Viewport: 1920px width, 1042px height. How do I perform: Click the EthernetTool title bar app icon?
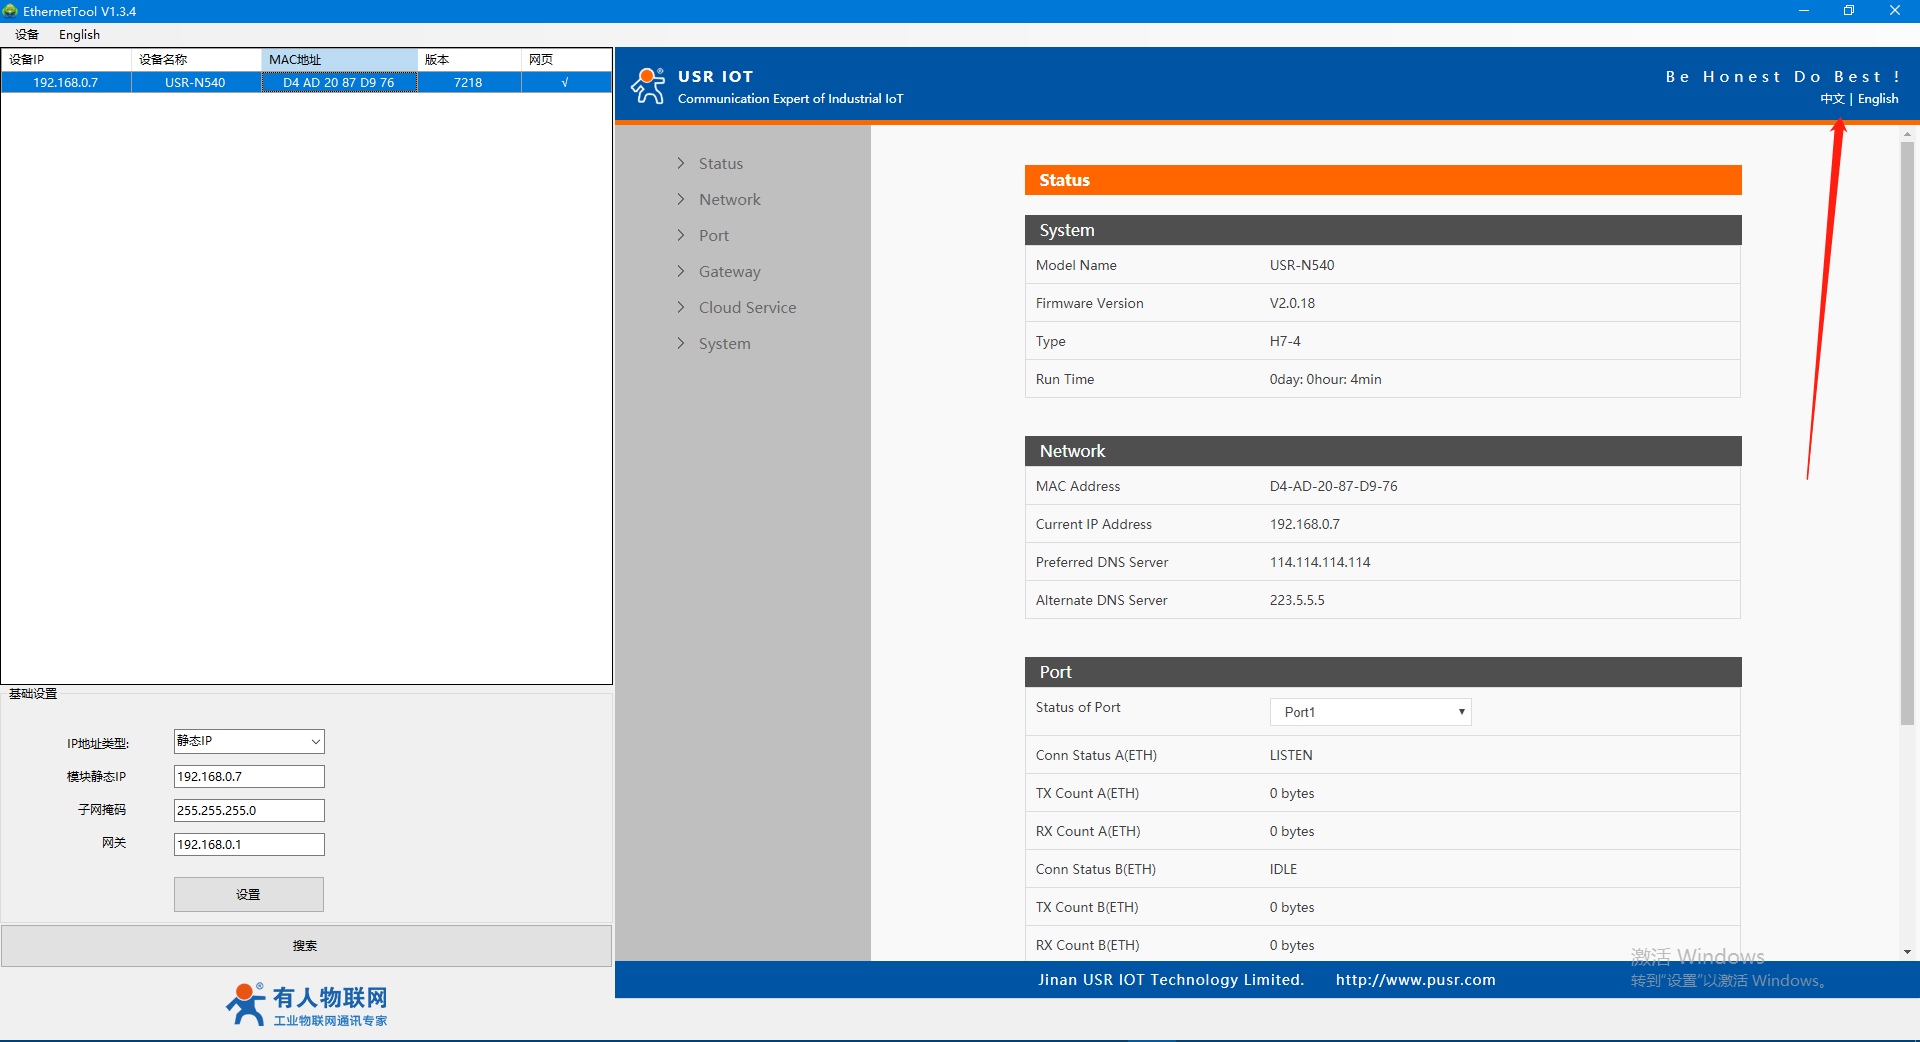[11, 11]
